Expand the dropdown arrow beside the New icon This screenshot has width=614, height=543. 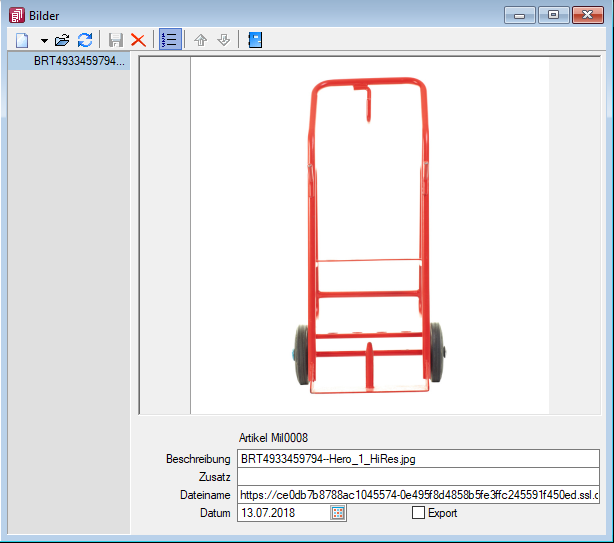coord(44,40)
